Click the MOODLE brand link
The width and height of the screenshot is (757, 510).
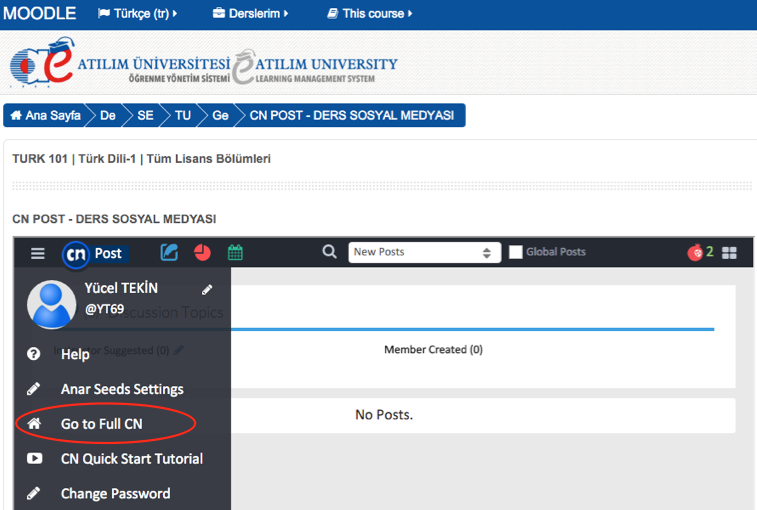click(x=40, y=14)
